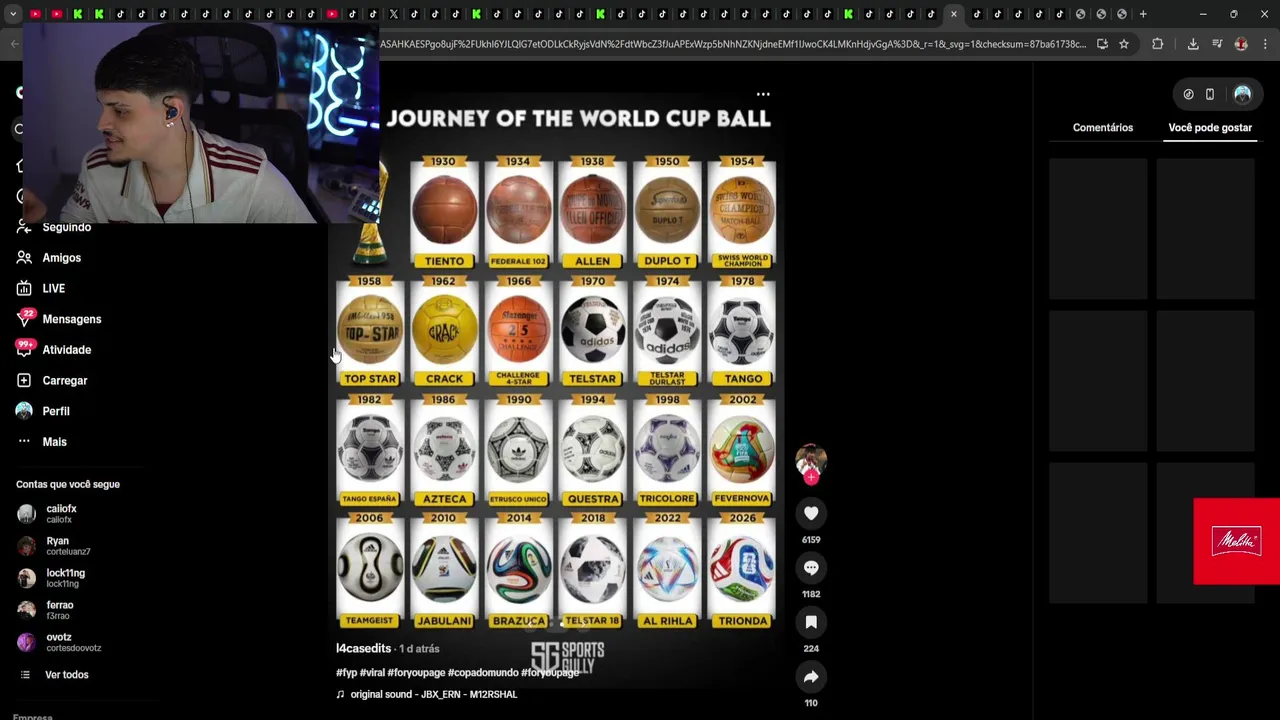
Task: Open Atividade icon with 99+ badge
Action: pyautogui.click(x=25, y=349)
